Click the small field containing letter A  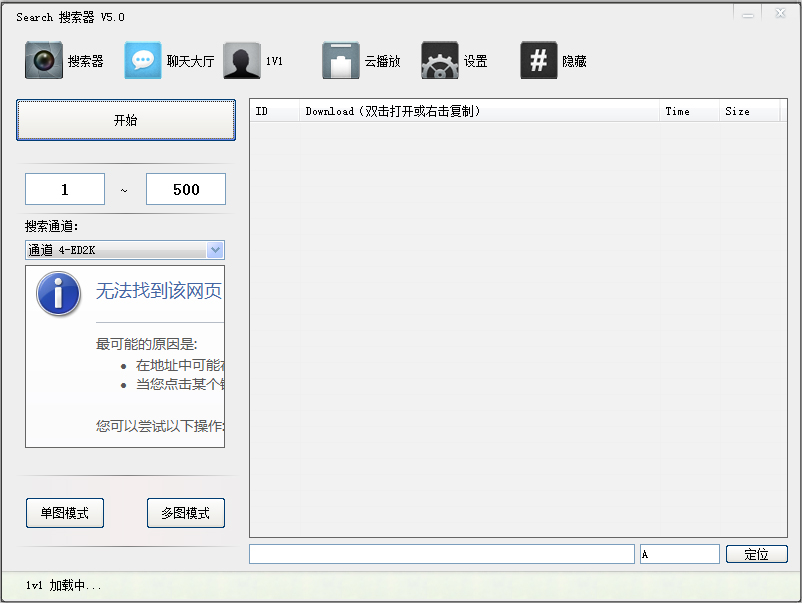(679, 554)
